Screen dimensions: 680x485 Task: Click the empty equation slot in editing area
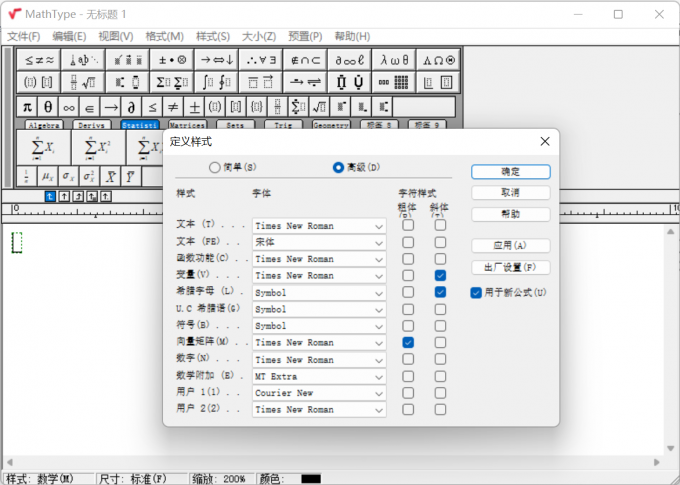(17, 242)
